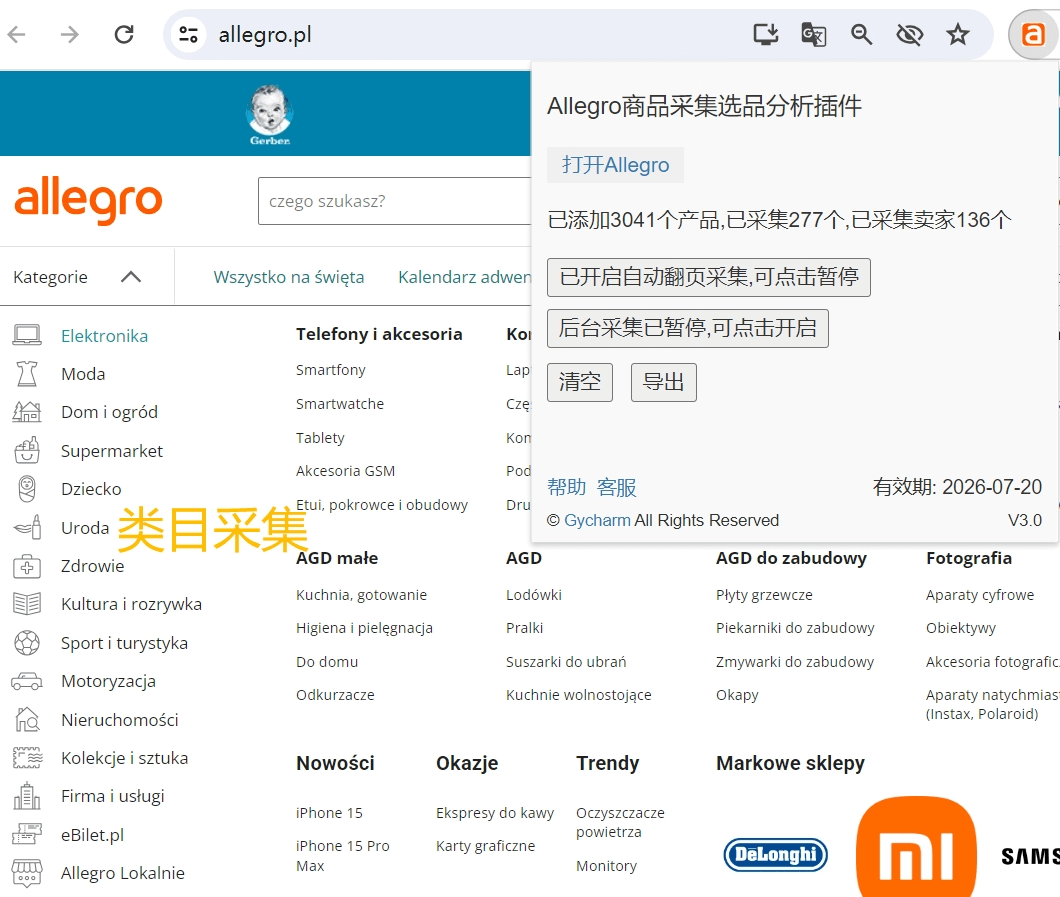Open Etui, pokrowce i obudowy link
The image size is (1060, 897).
click(x=382, y=505)
